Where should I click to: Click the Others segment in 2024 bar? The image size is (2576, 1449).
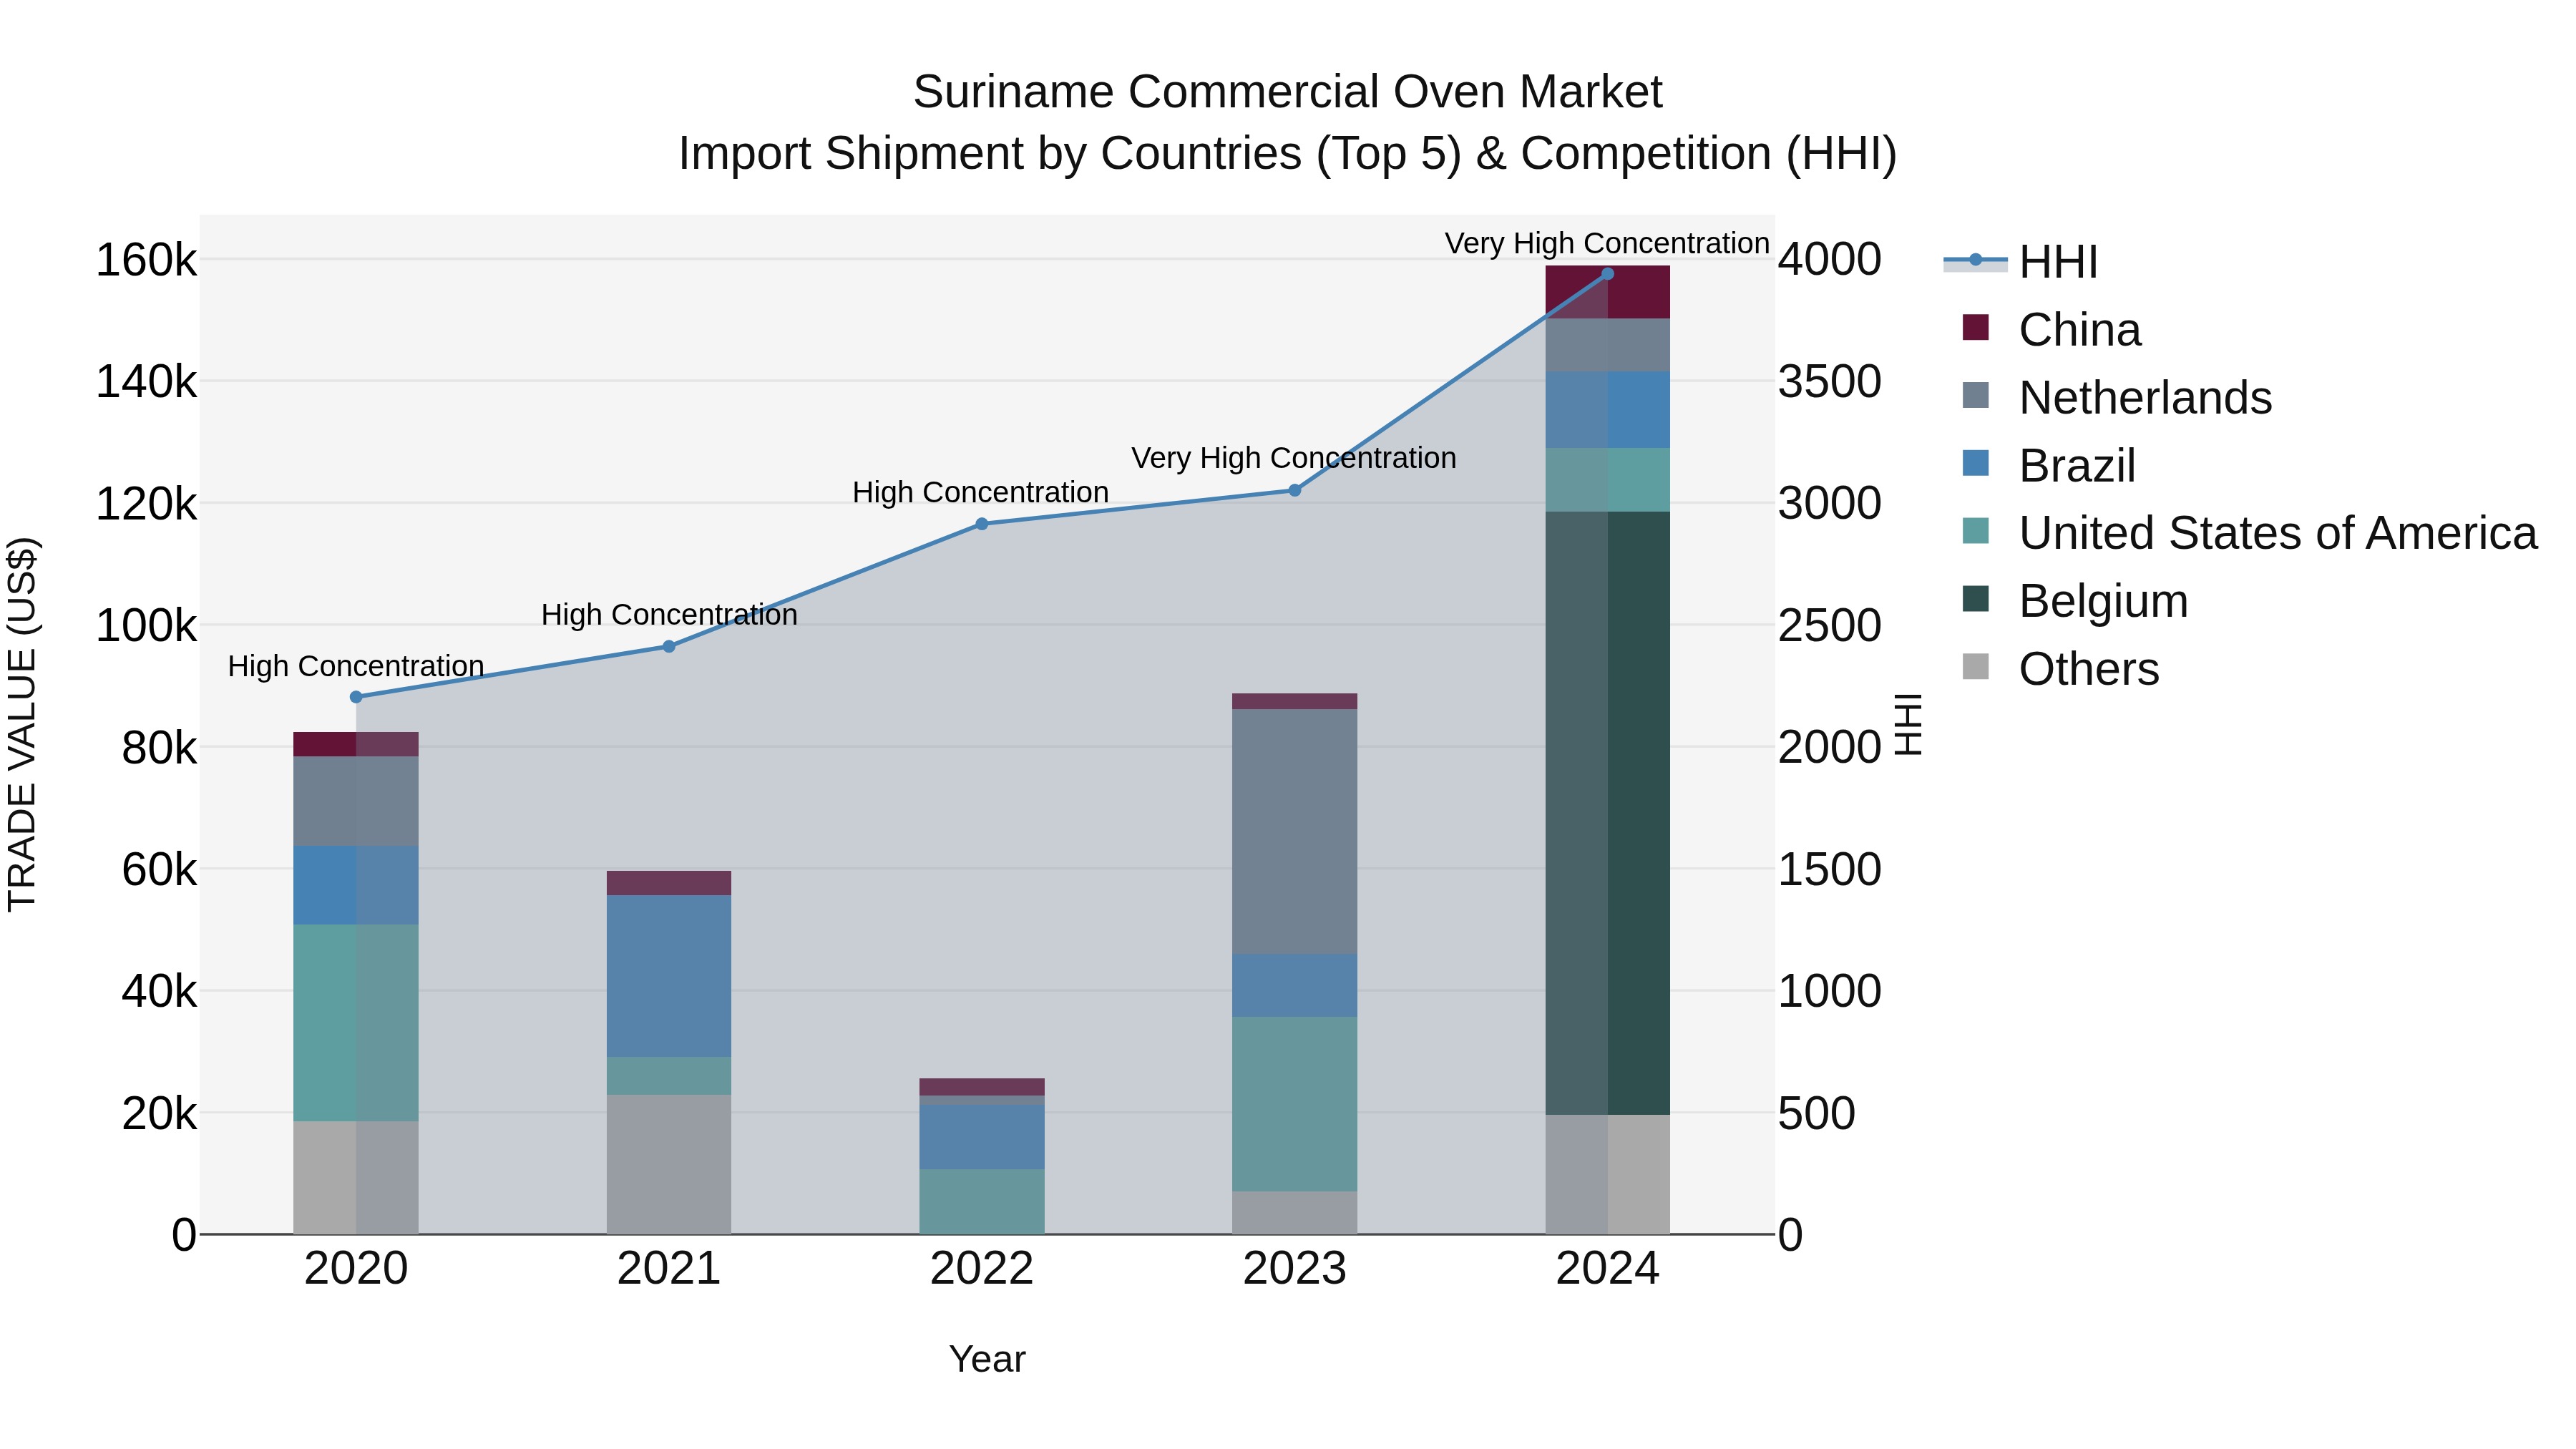tap(1607, 1174)
